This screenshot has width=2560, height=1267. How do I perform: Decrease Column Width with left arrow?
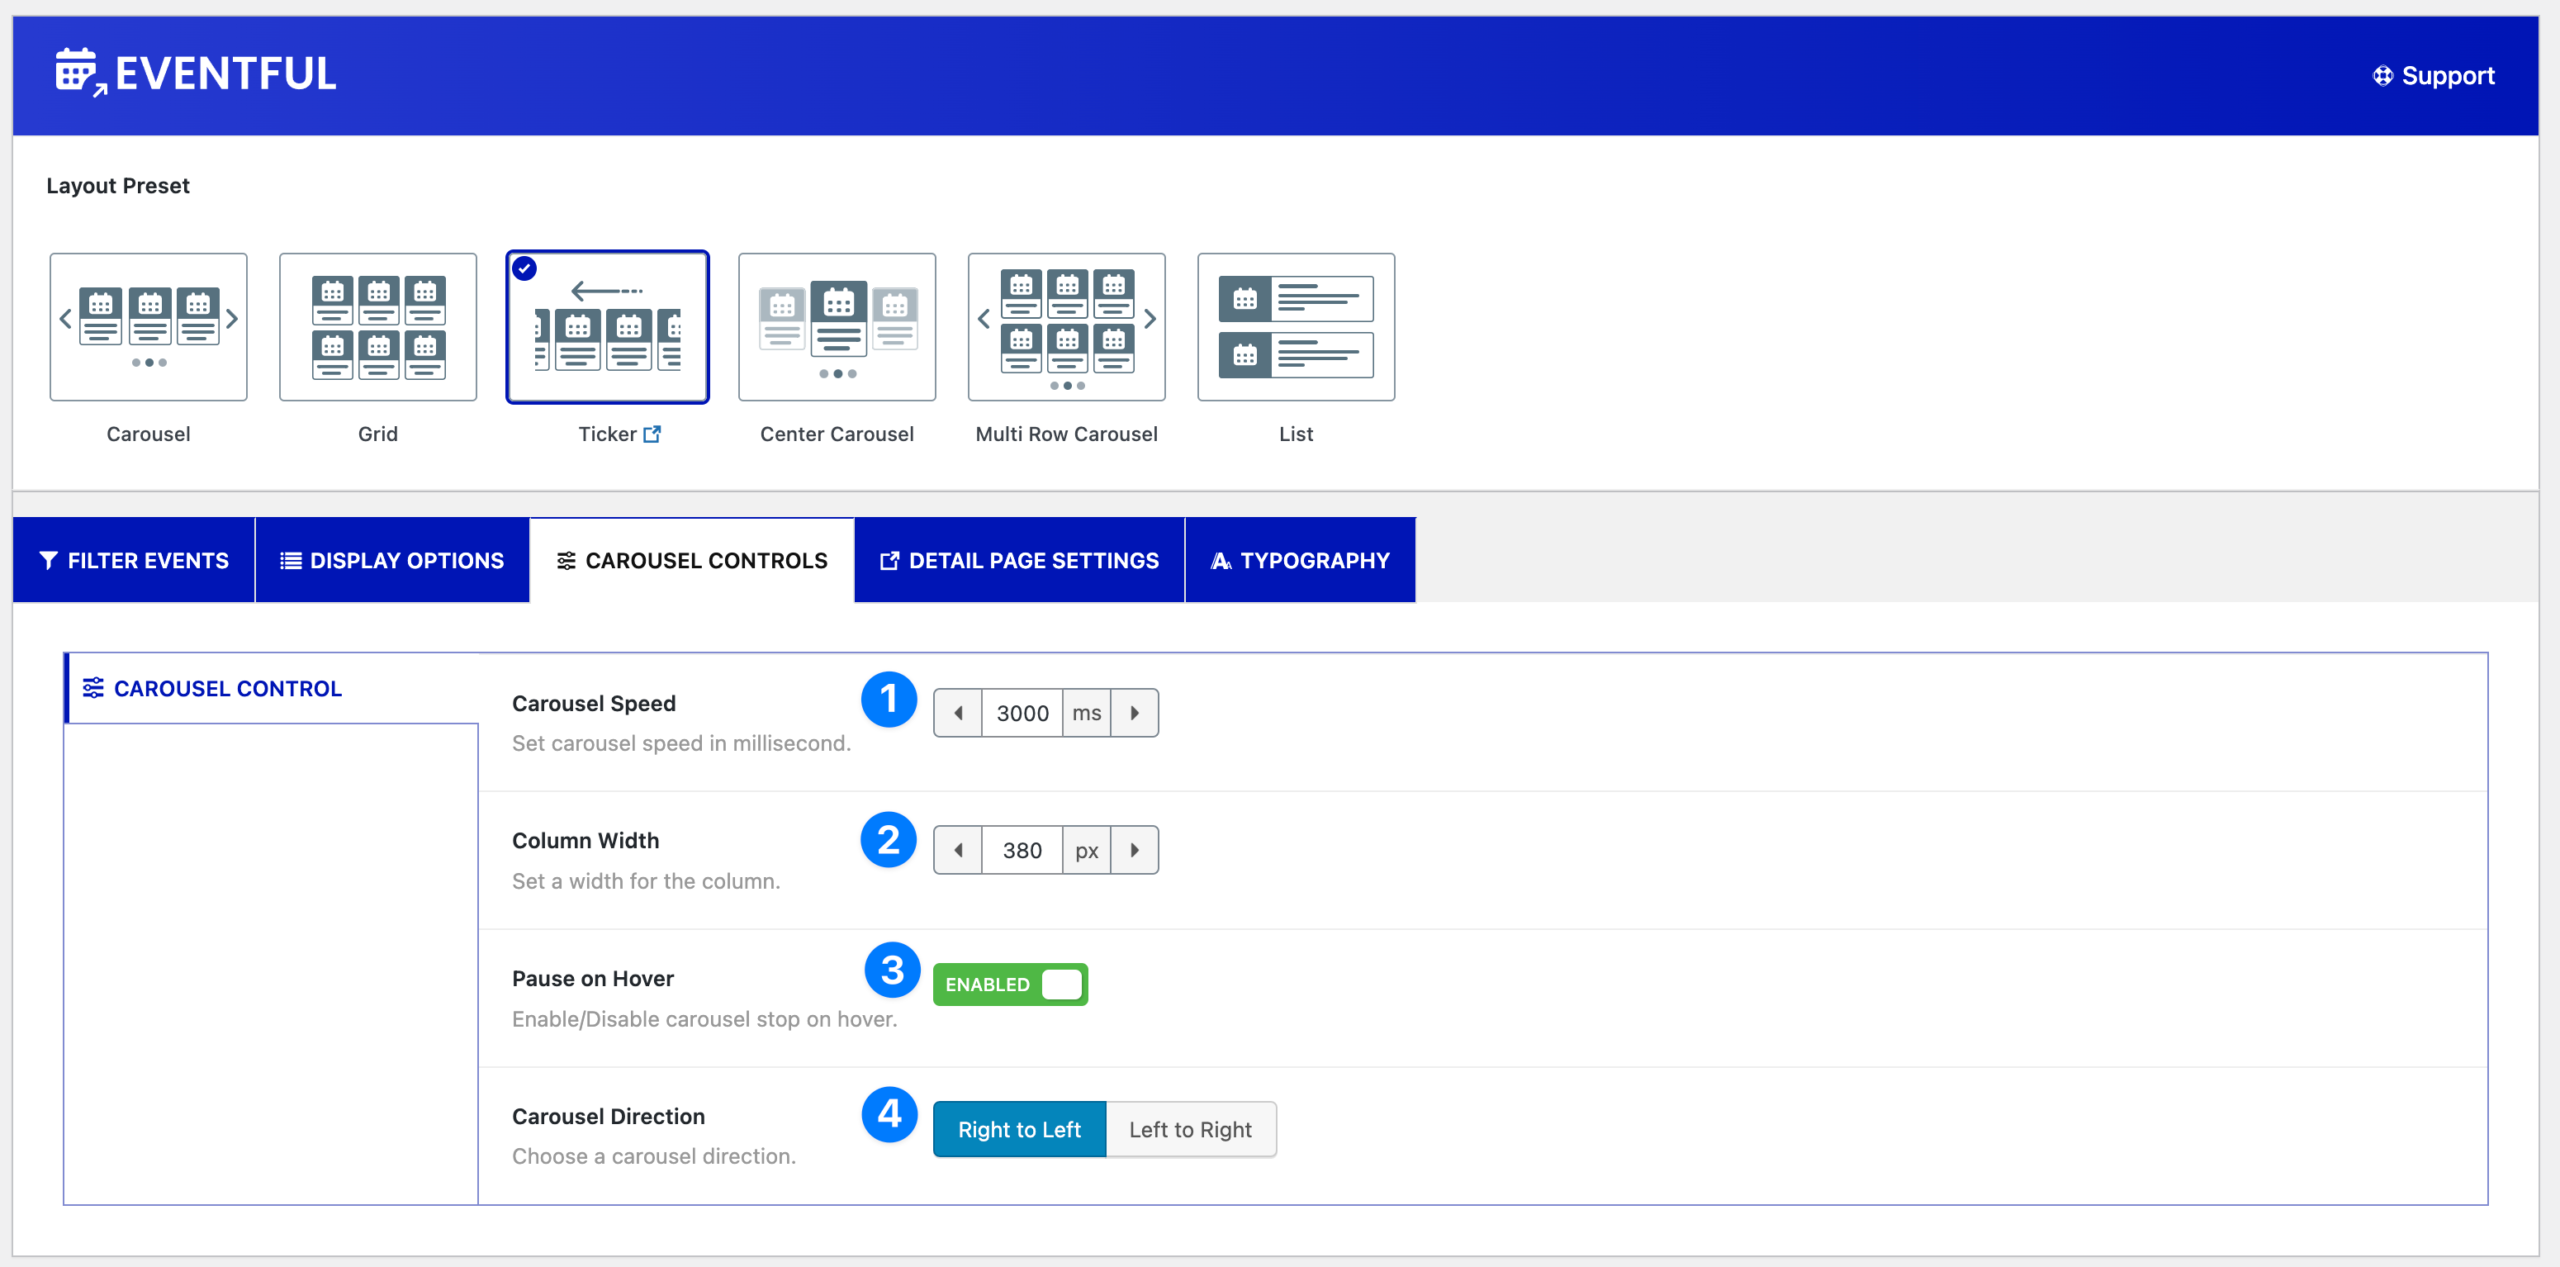(958, 850)
